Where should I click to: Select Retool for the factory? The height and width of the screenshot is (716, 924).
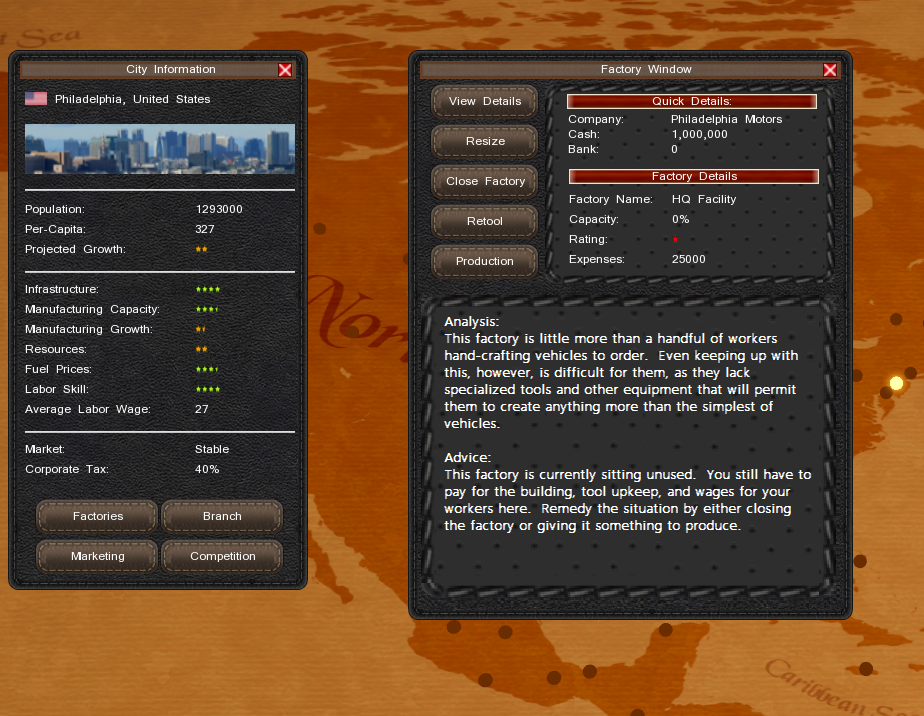pyautogui.click(x=484, y=221)
